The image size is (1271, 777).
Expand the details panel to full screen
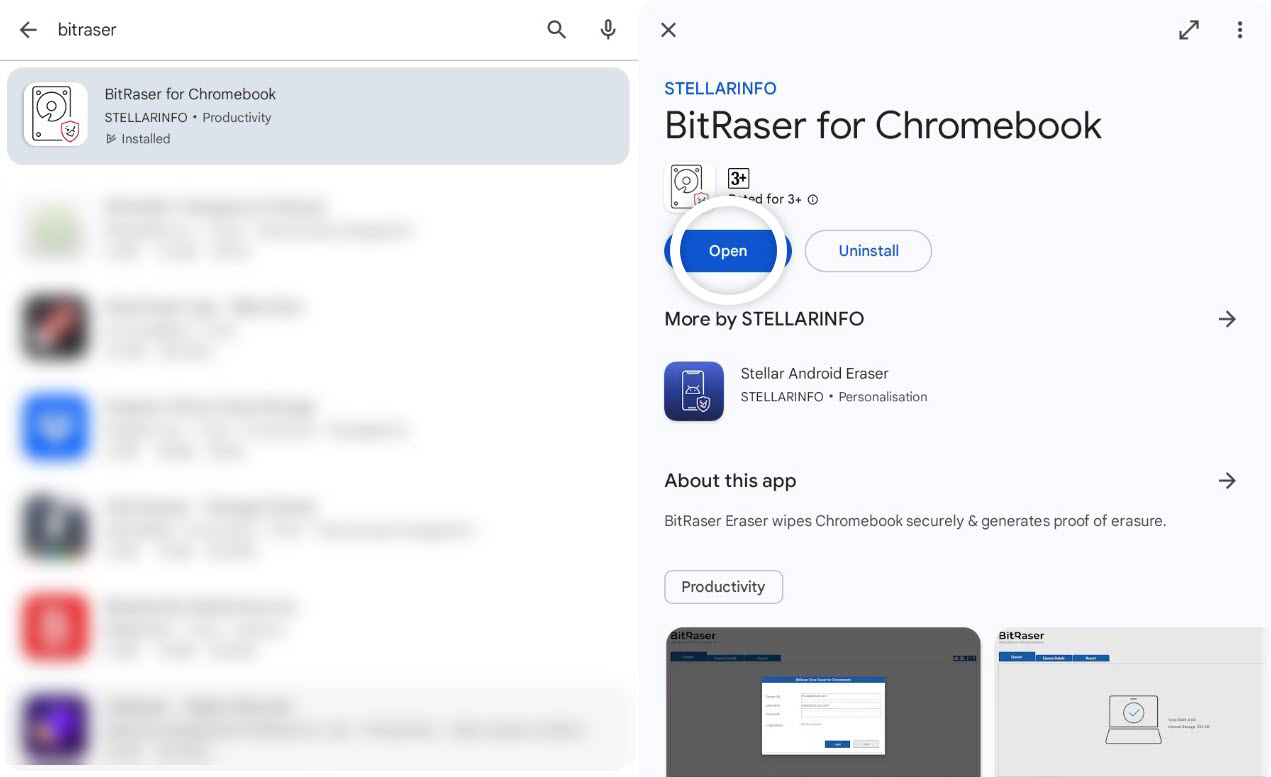pos(1189,30)
